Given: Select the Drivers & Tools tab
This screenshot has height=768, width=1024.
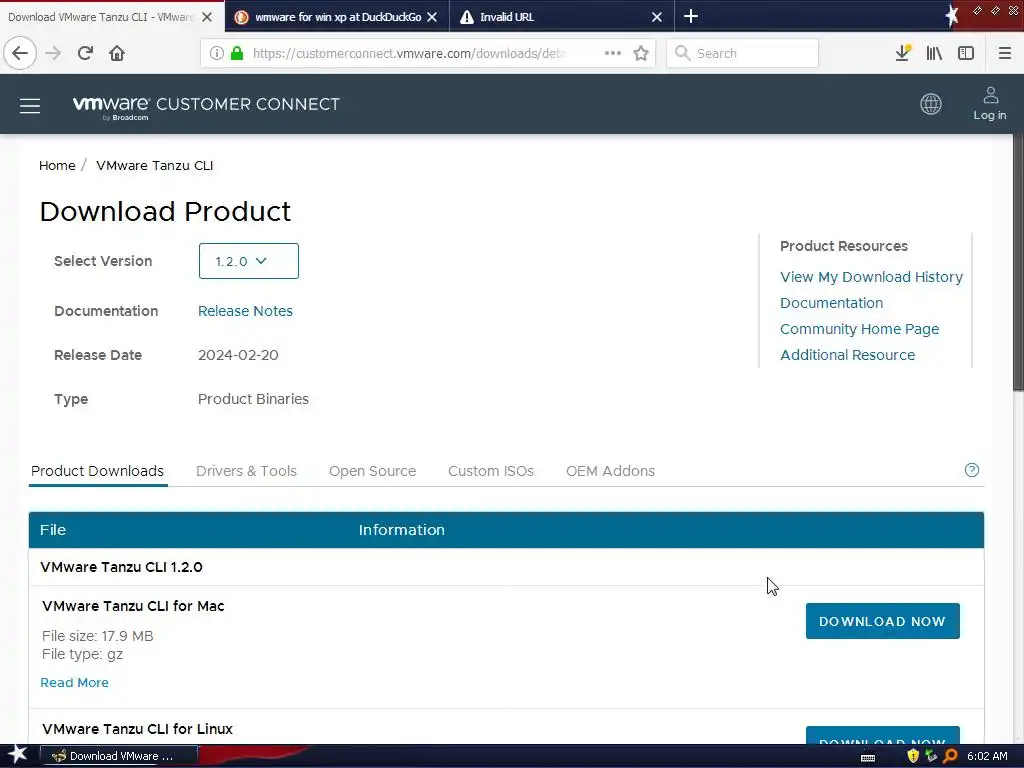Looking at the screenshot, I should click(246, 471).
